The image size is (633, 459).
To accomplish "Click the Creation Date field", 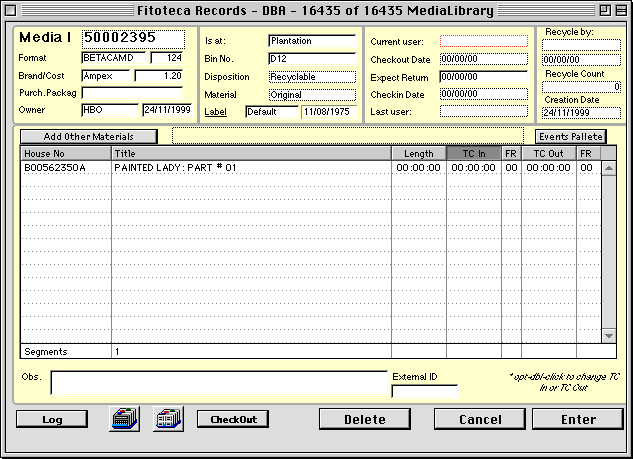I will tap(581, 113).
